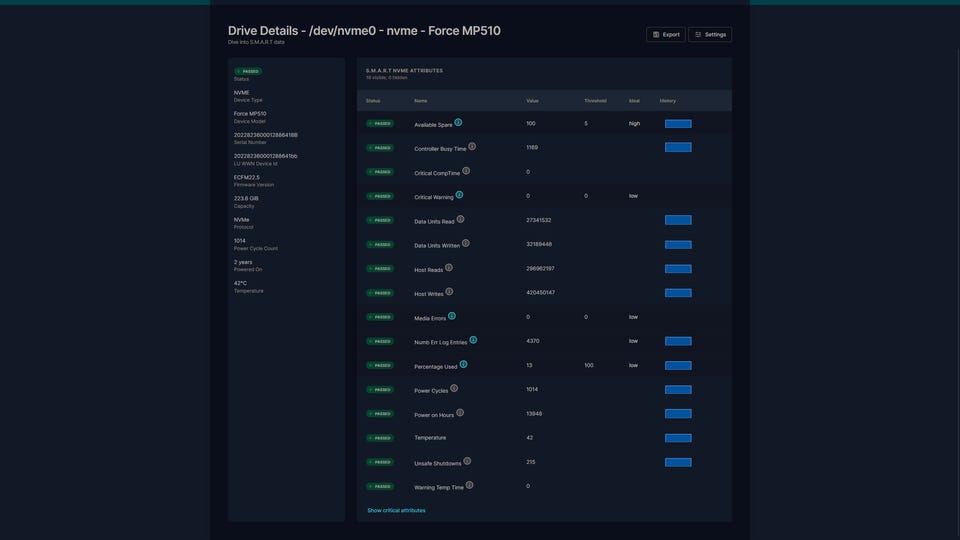
Task: Click info icon next to Available Spare
Action: (x=458, y=123)
